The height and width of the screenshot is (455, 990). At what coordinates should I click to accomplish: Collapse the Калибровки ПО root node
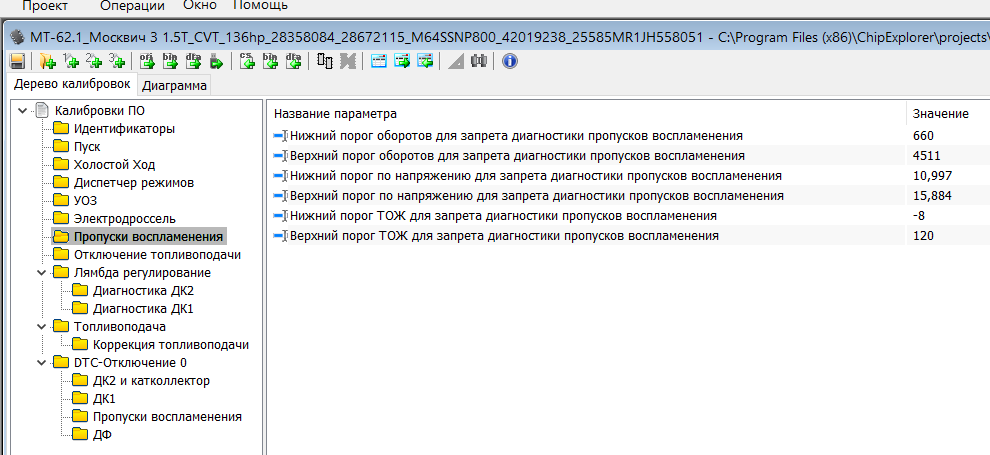(23, 111)
